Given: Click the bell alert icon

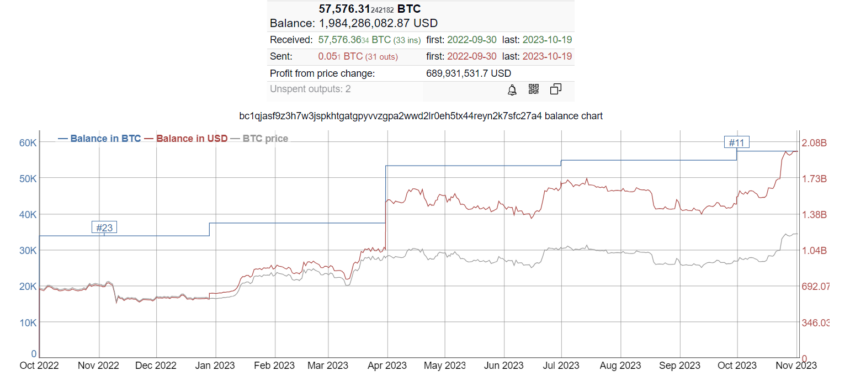Looking at the screenshot, I should 512,90.
